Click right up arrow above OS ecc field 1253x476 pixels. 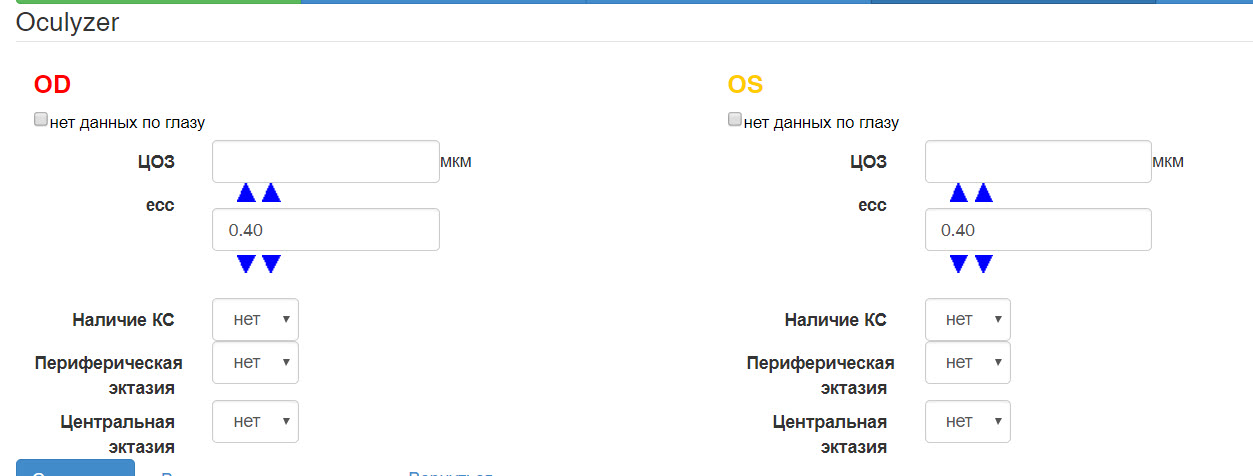984,193
